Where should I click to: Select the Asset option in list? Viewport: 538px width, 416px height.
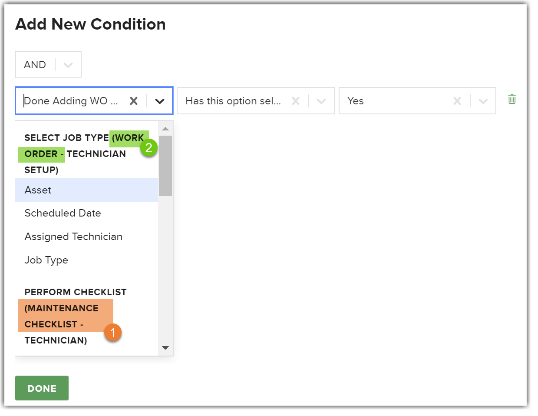[x=86, y=190]
